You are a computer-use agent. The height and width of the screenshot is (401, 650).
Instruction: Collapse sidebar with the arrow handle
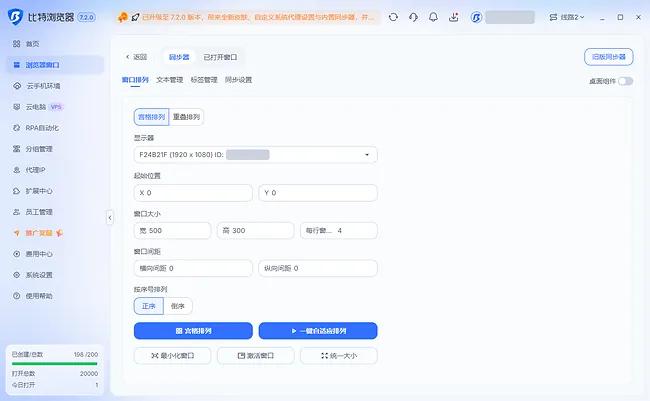(x=110, y=217)
